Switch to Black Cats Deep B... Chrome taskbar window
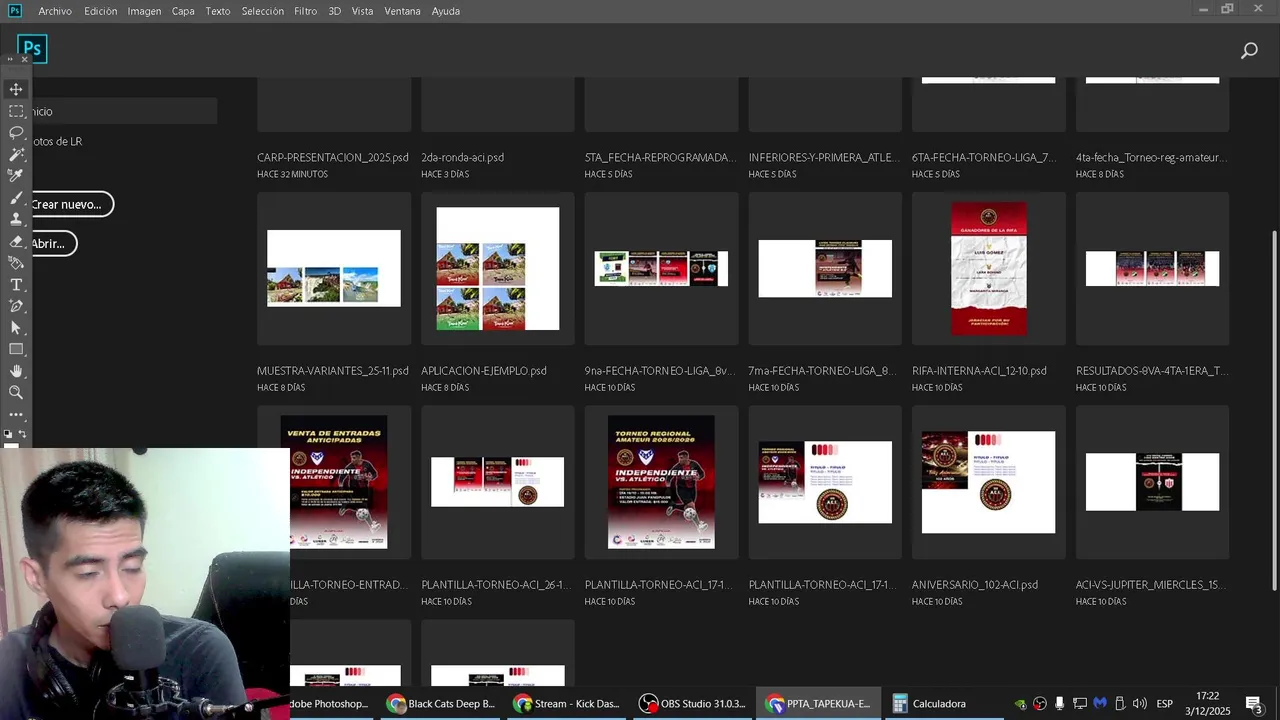Screen dimensions: 1280x720 pyautogui.click(x=442, y=704)
